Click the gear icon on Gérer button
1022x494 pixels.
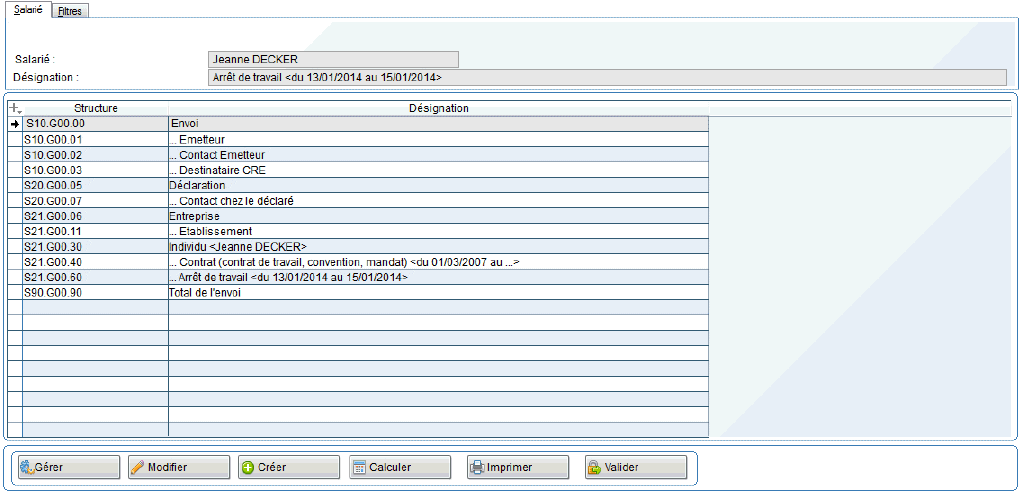click(26, 467)
